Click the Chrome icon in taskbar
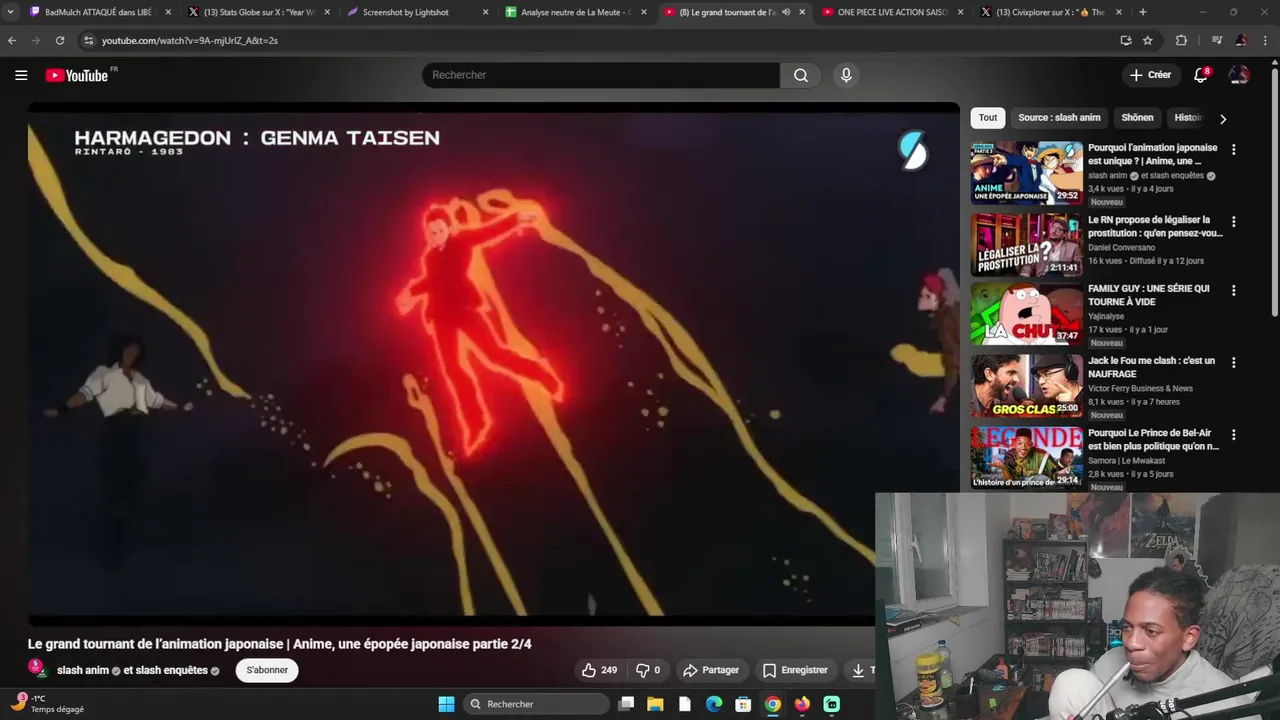 [x=773, y=704]
